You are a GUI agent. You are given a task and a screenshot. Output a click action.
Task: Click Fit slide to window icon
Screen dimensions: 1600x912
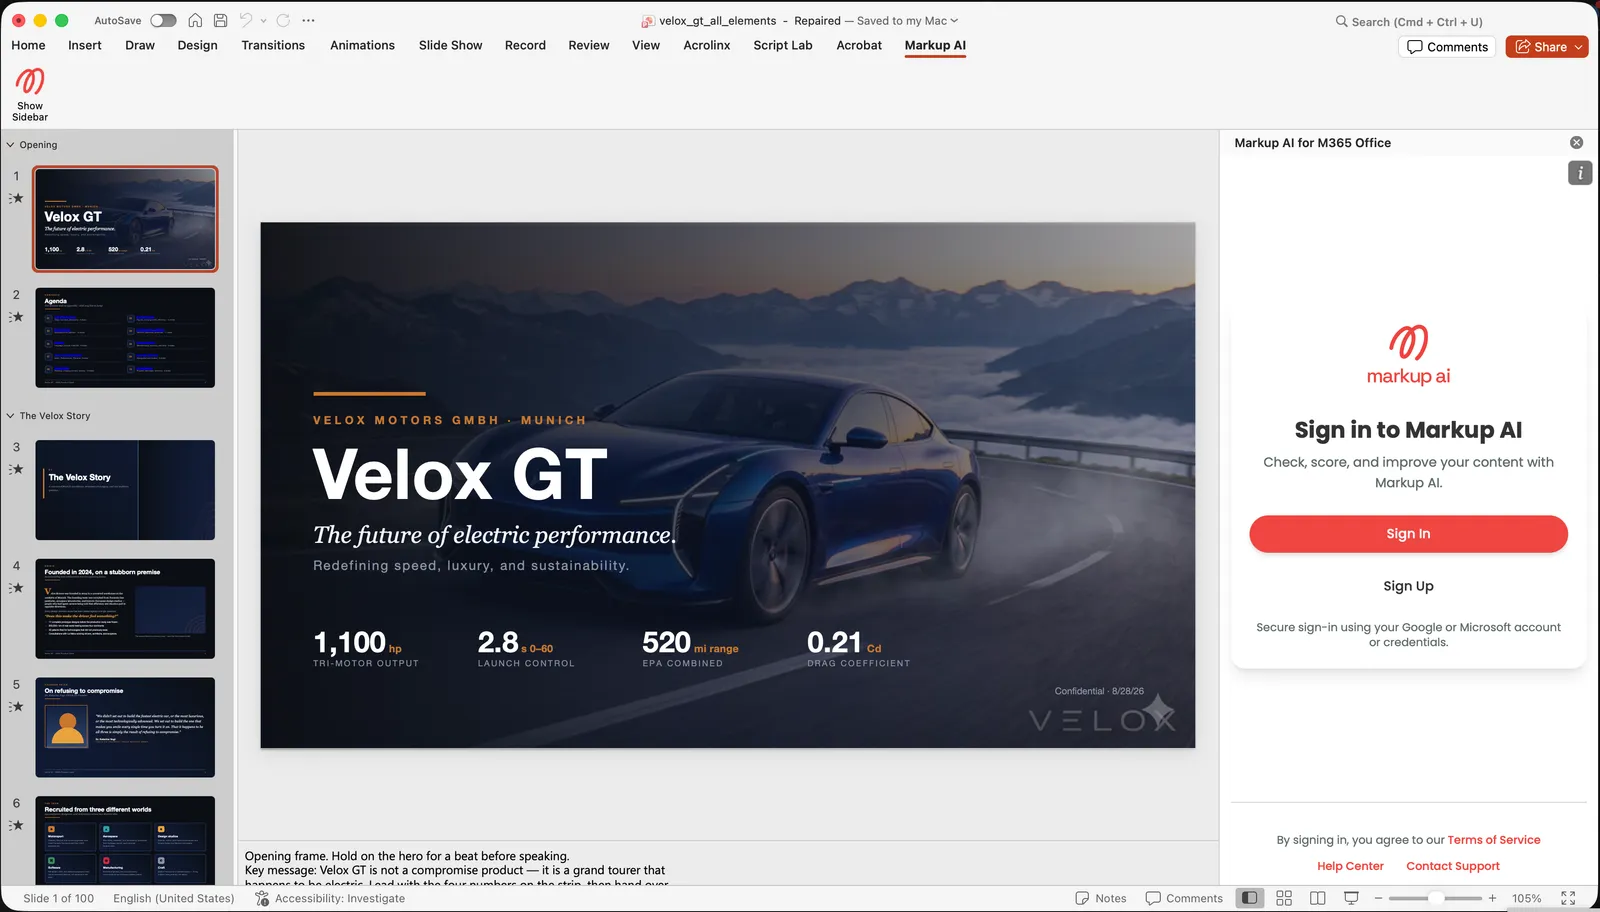tap(1568, 898)
